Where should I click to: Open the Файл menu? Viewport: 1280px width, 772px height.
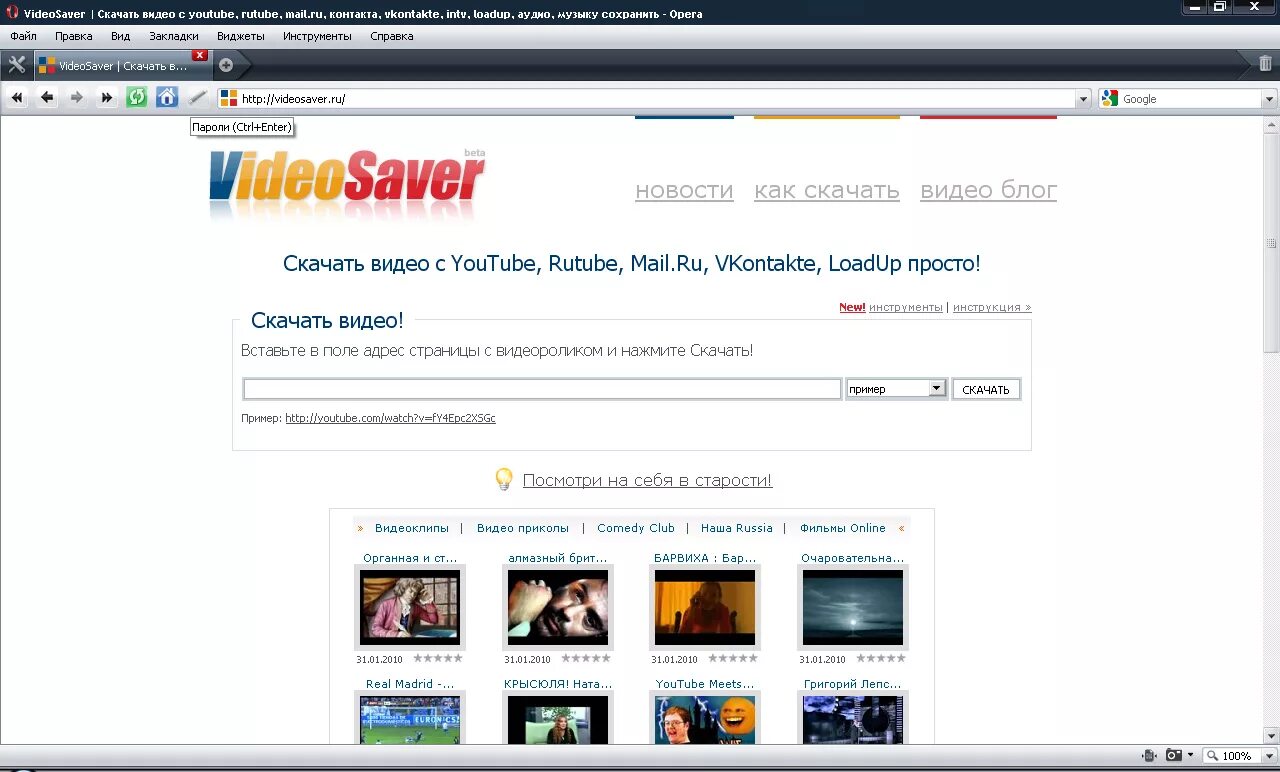pyautogui.click(x=24, y=36)
